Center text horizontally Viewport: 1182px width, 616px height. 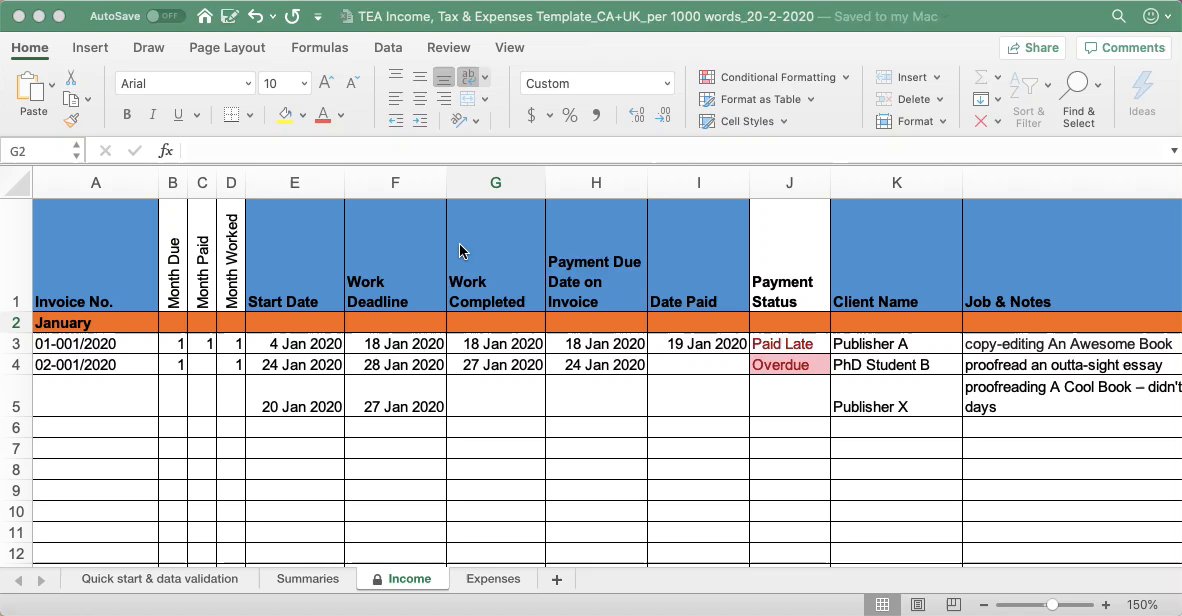(x=420, y=99)
